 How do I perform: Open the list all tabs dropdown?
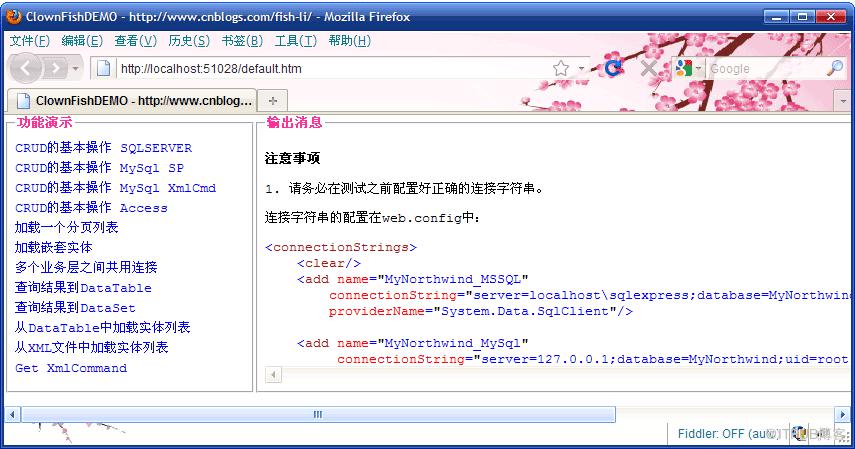point(843,101)
